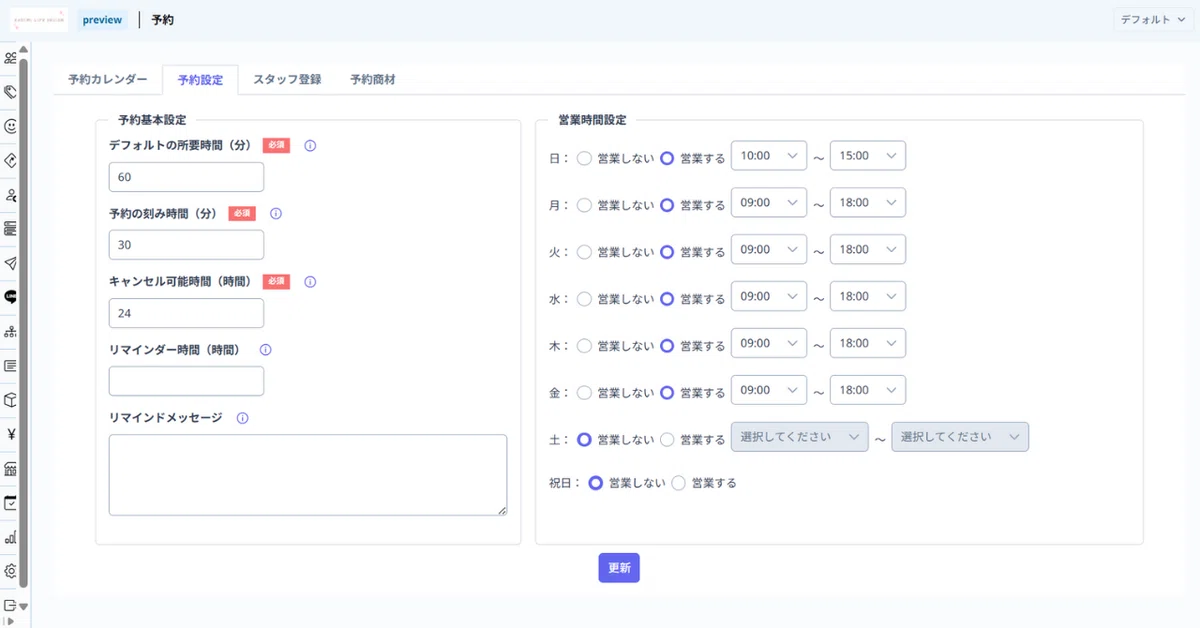Show info for リマインドメッセージ

pos(242,418)
